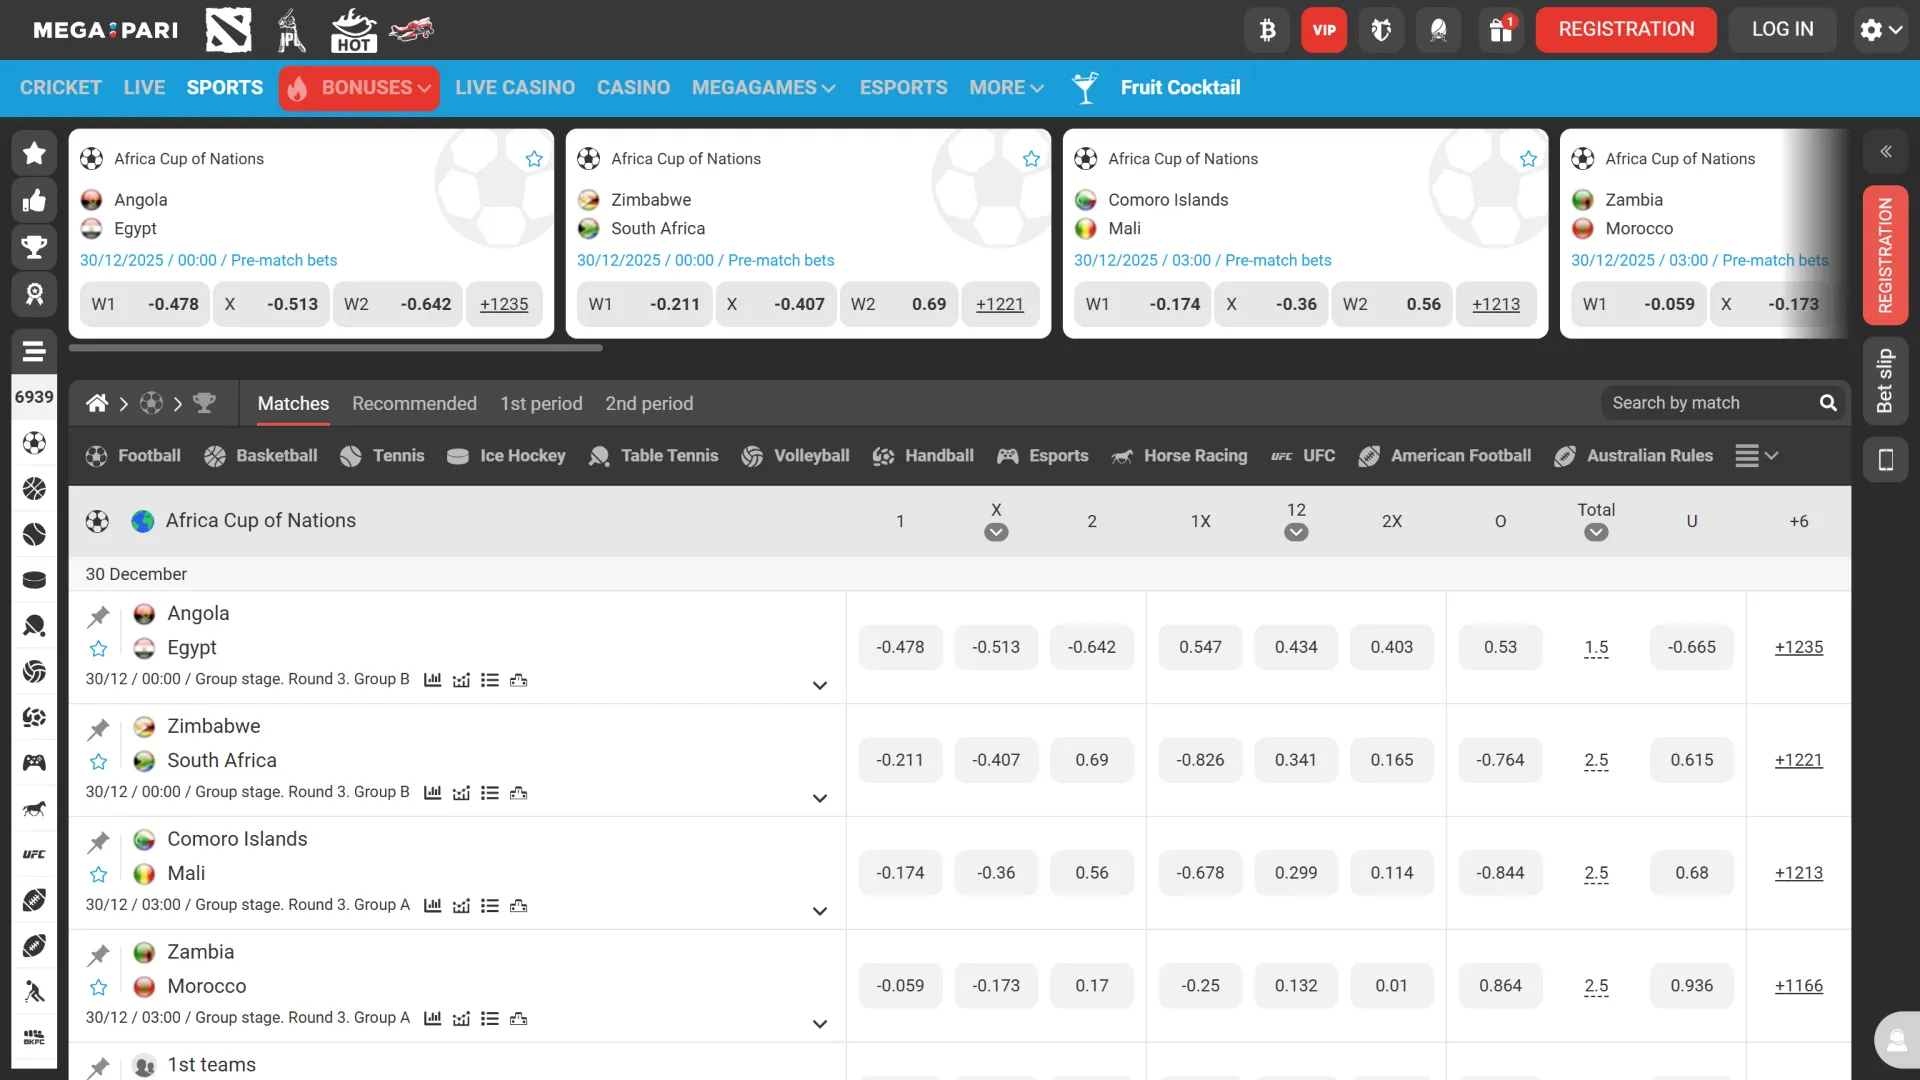Open the trophy tournaments icon in the sidebar
Screen dimensions: 1920x1080
pos(34,247)
